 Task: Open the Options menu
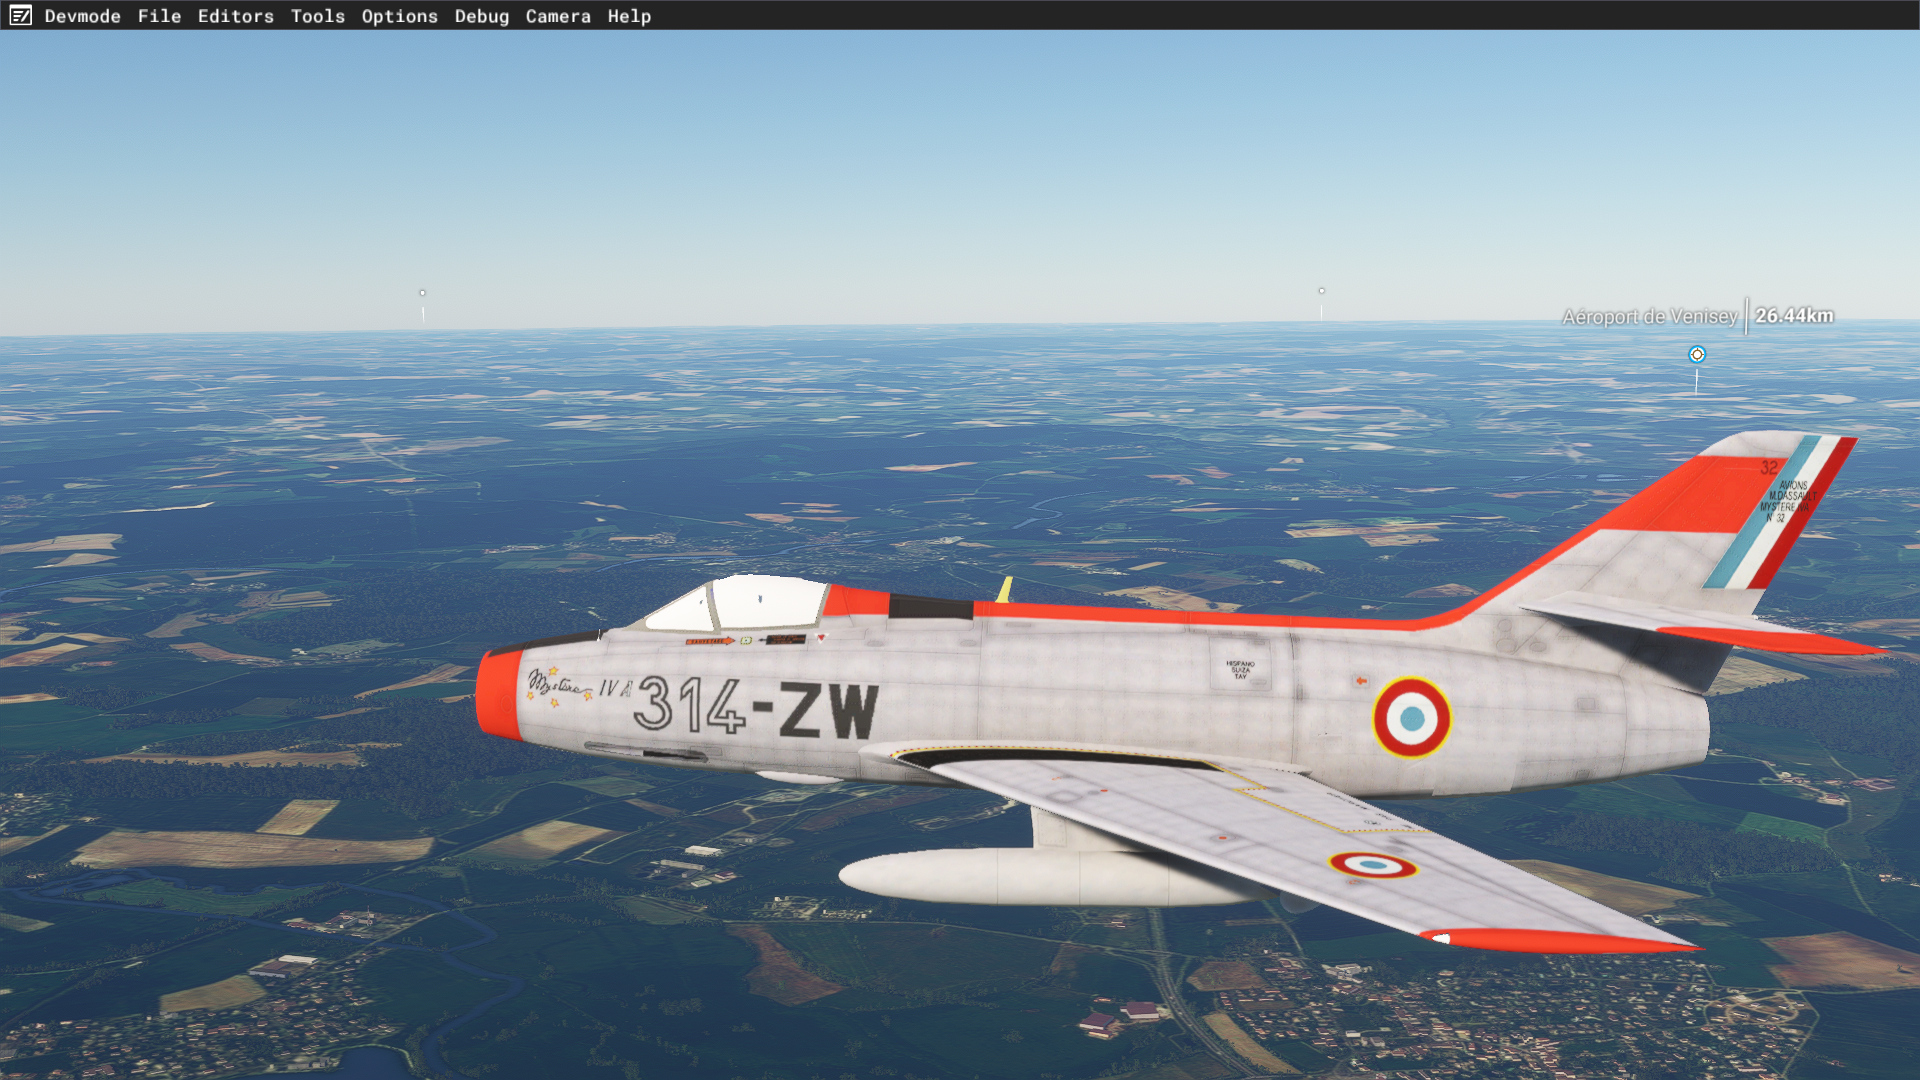click(x=399, y=16)
